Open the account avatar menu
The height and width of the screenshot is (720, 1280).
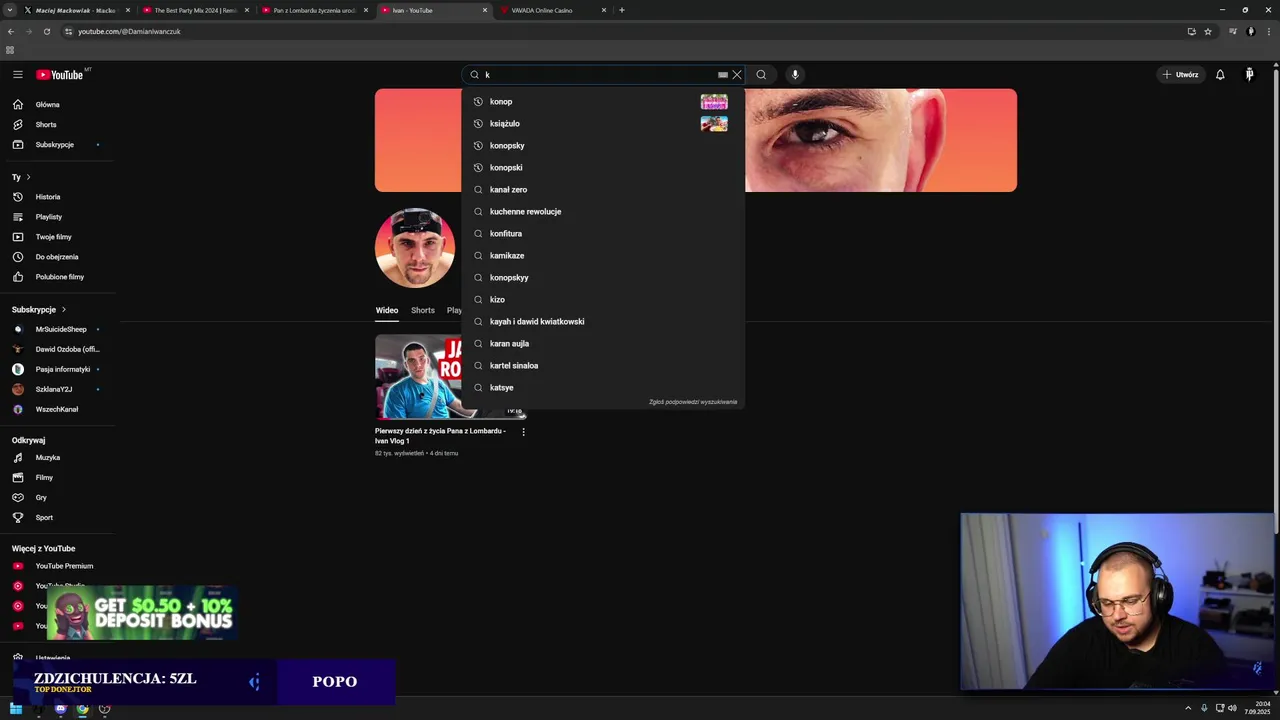(1249, 75)
